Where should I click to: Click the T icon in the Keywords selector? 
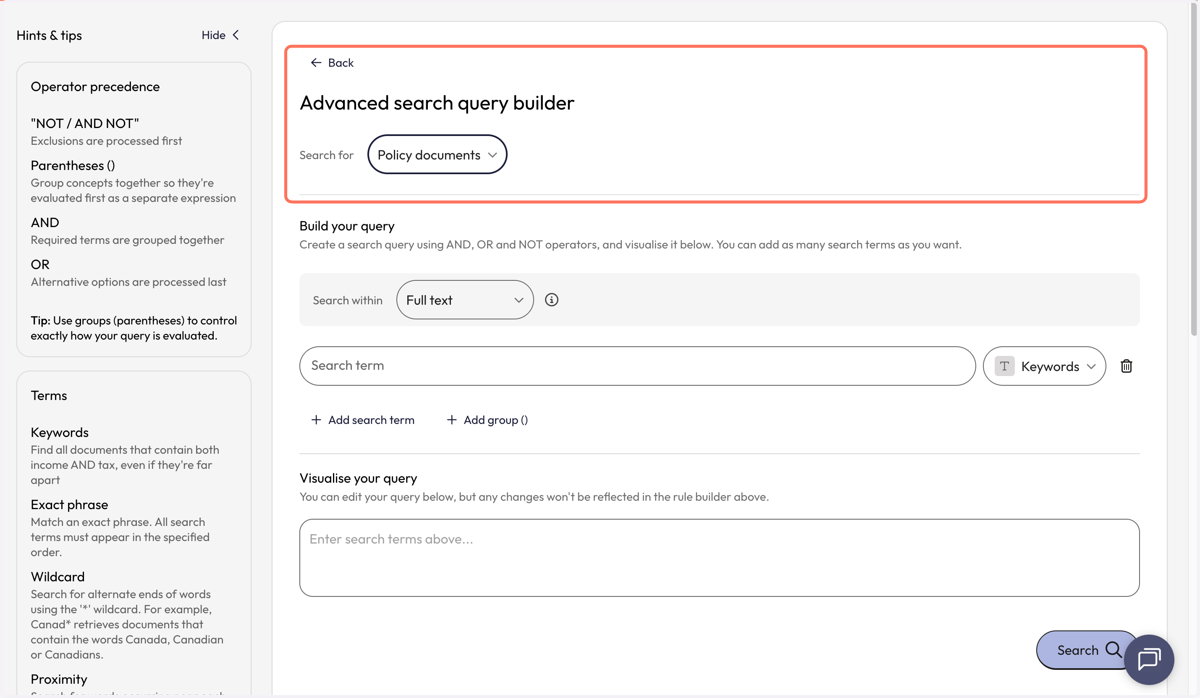click(x=1005, y=366)
